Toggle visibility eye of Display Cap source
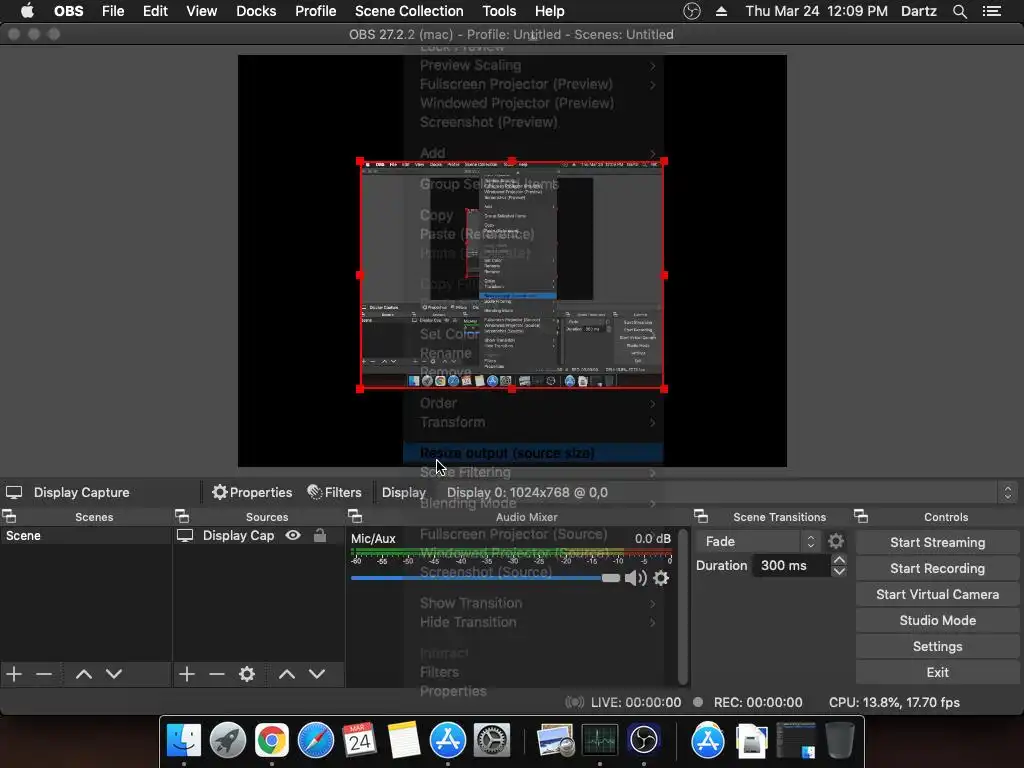1024x768 pixels. 293,536
